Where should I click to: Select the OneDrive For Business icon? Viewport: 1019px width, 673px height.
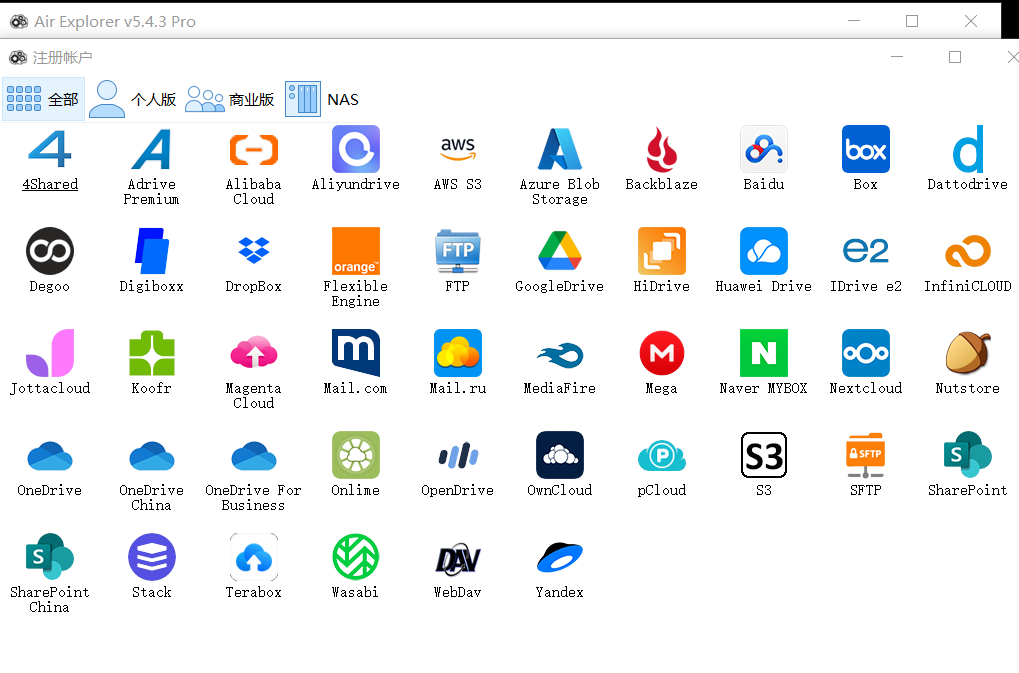tap(253, 456)
